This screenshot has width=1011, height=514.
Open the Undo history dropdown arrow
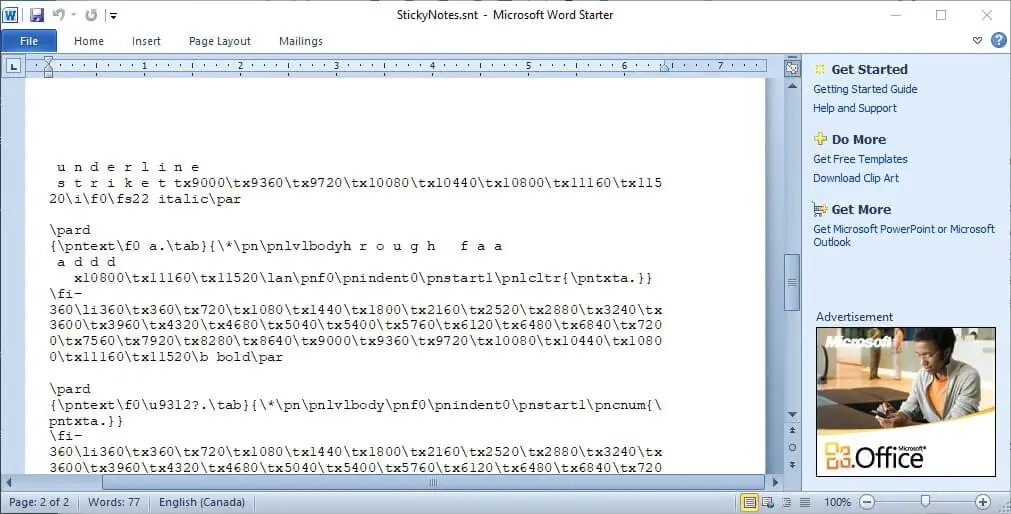[x=74, y=15]
